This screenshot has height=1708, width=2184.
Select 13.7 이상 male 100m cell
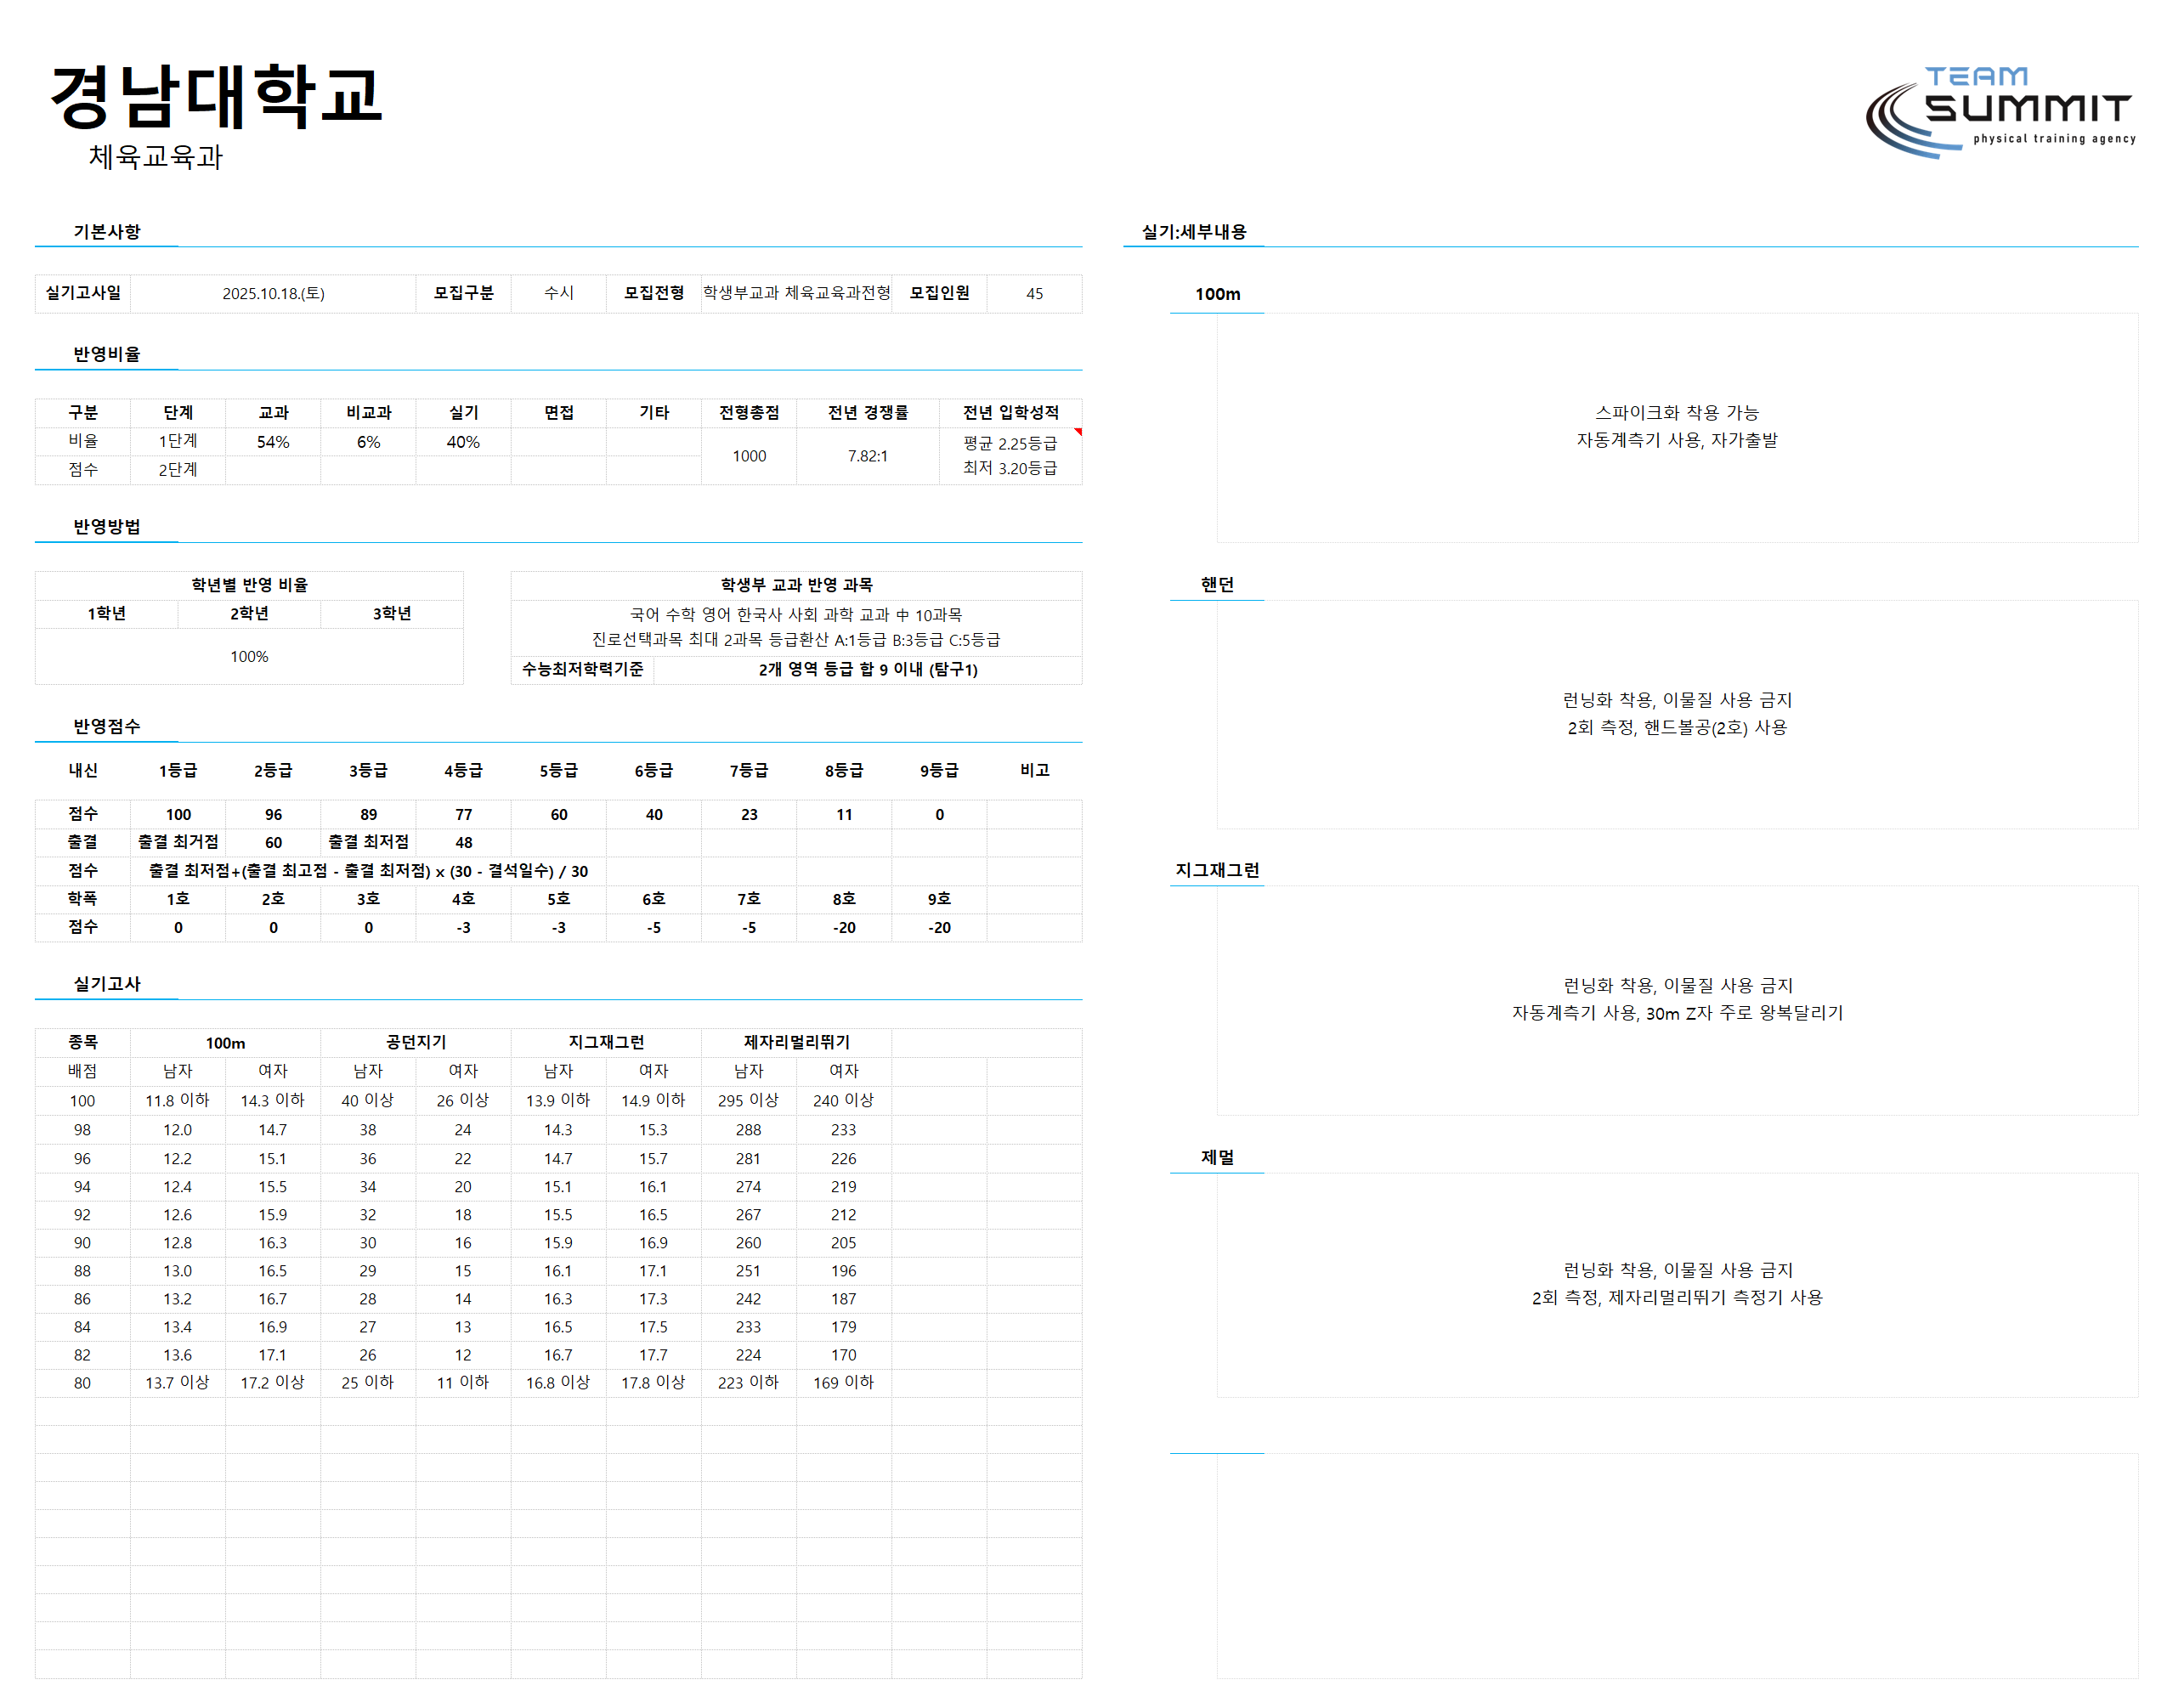177,1382
